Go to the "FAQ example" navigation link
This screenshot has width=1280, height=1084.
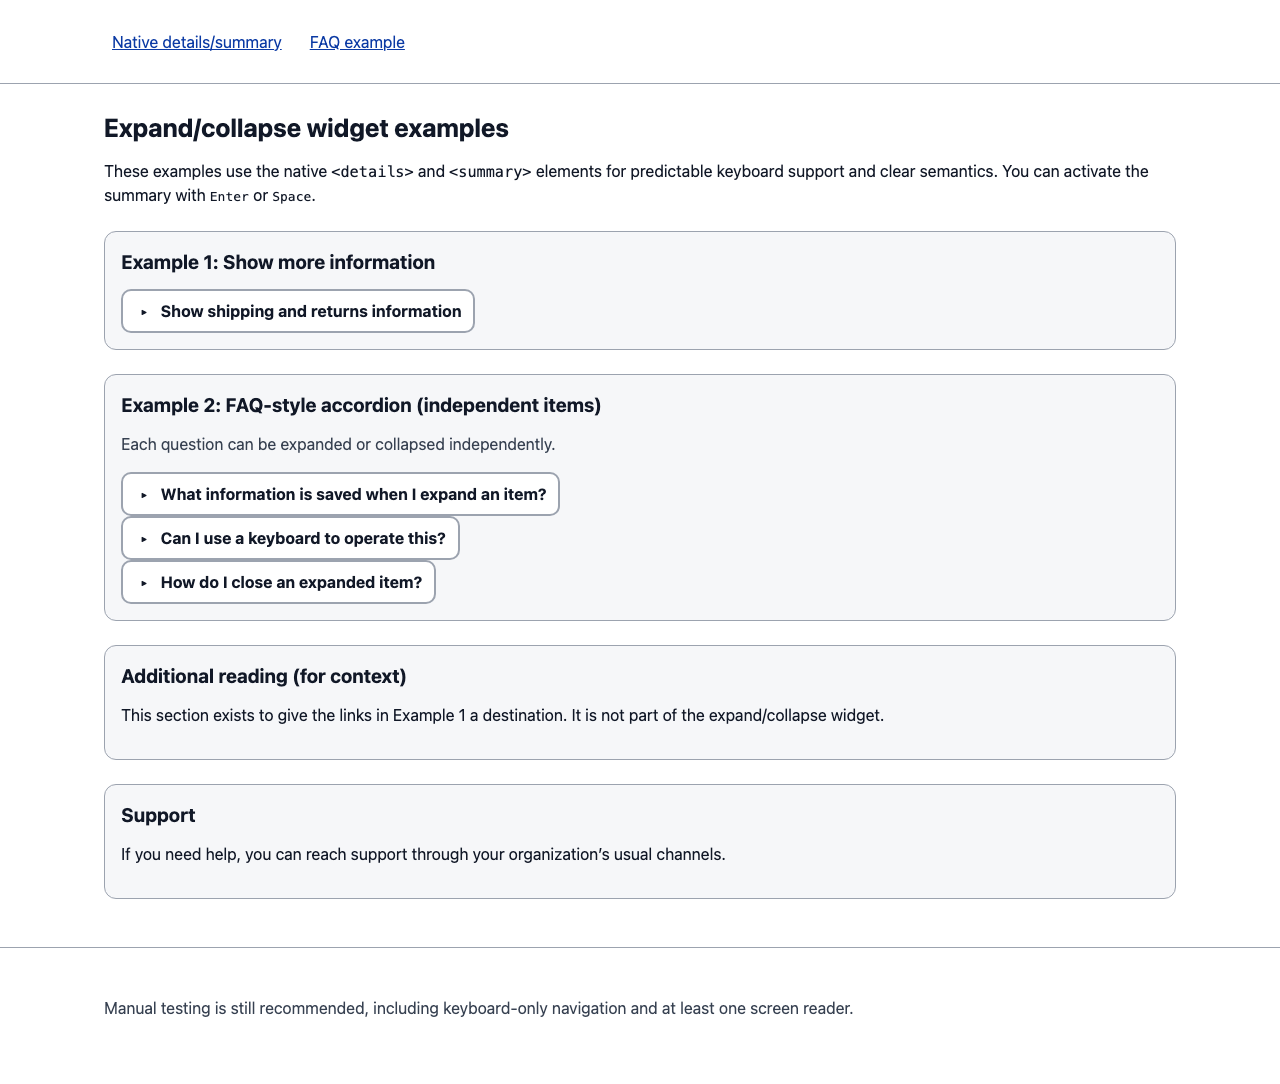tap(357, 42)
